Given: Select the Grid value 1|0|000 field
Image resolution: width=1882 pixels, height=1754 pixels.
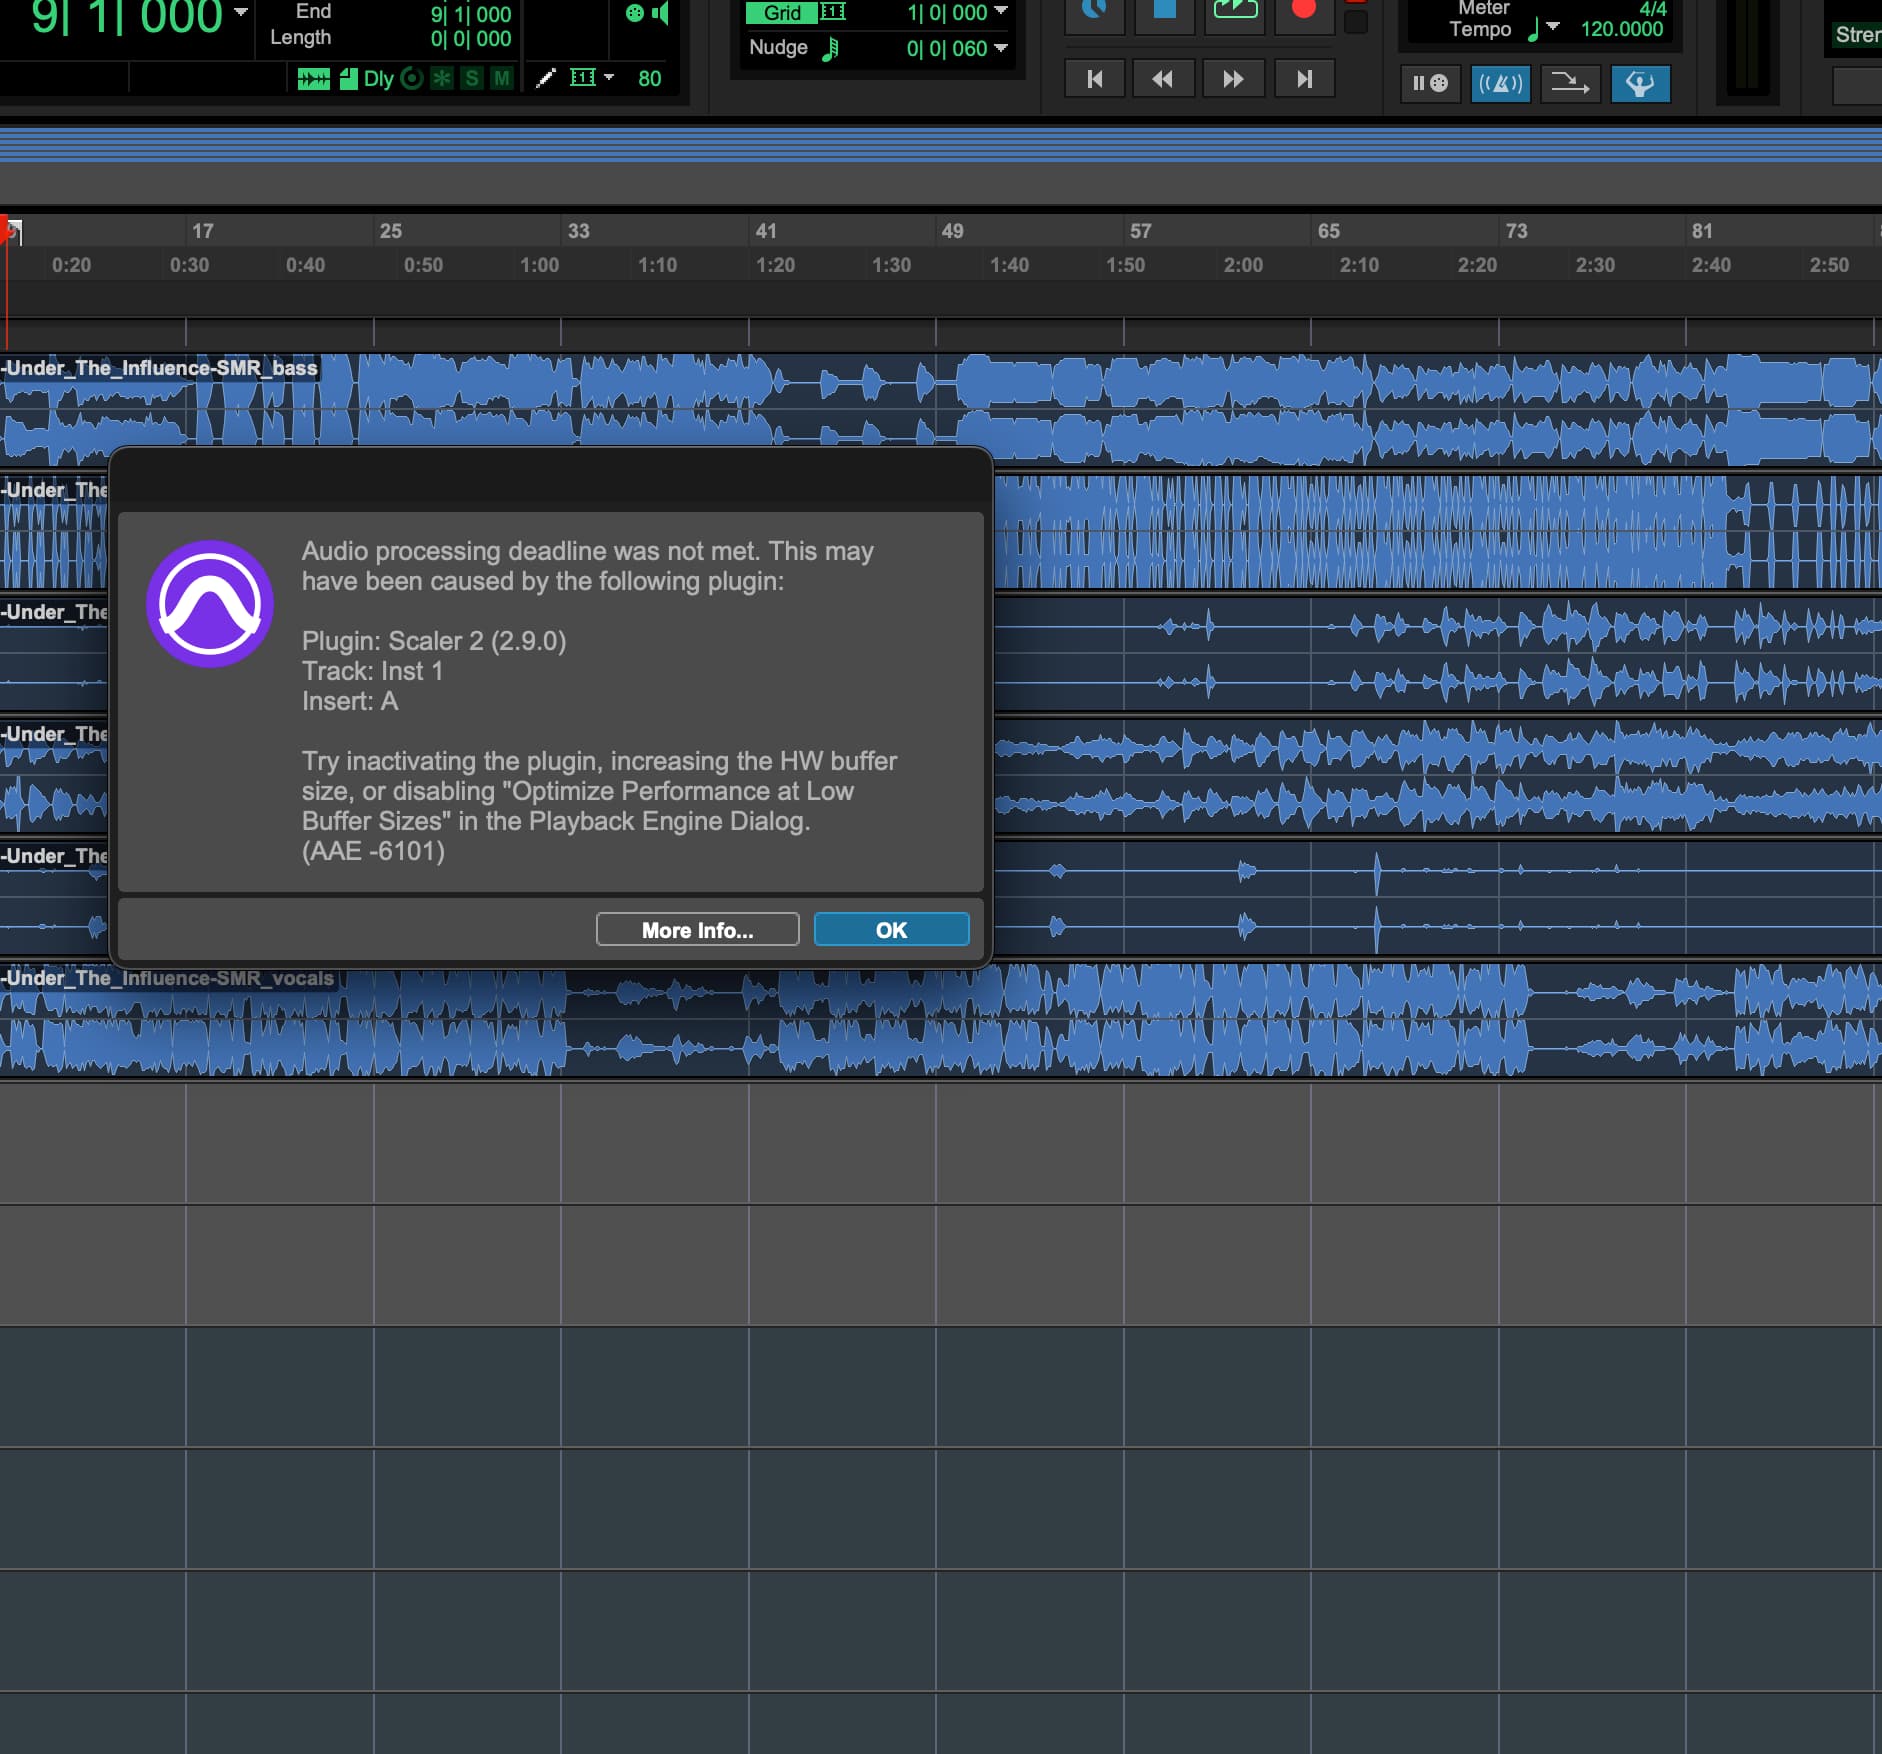Looking at the screenshot, I should 947,13.
